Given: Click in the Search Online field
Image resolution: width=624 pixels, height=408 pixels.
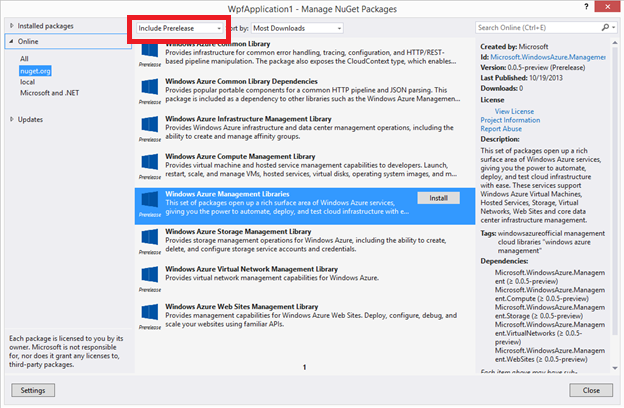Looking at the screenshot, I should tap(538, 27).
